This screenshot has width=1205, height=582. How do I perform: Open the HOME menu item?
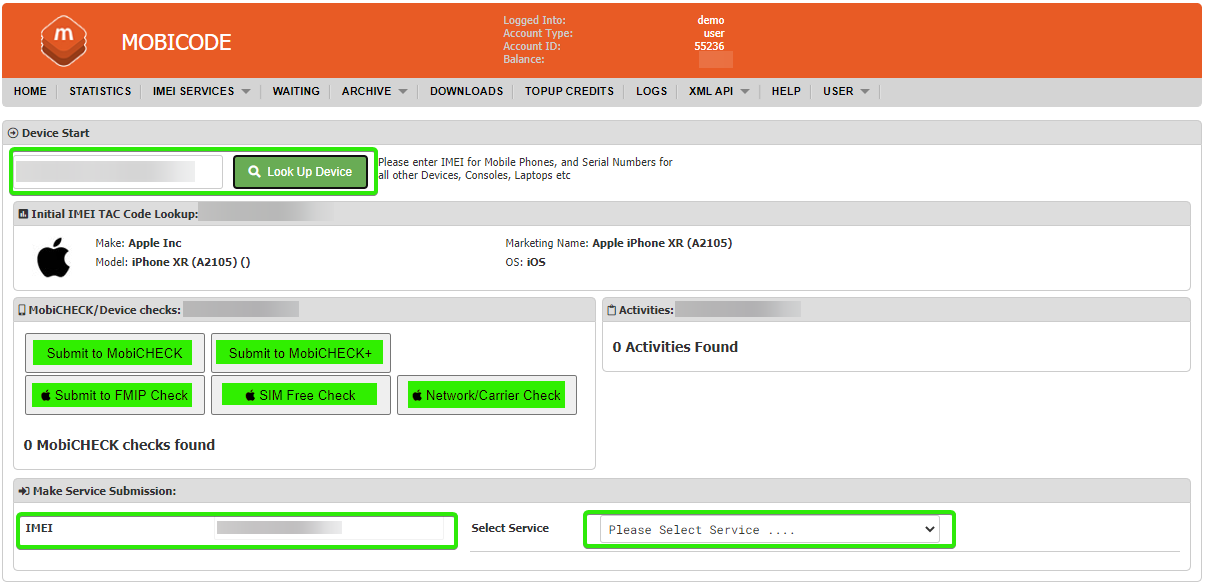pos(30,91)
